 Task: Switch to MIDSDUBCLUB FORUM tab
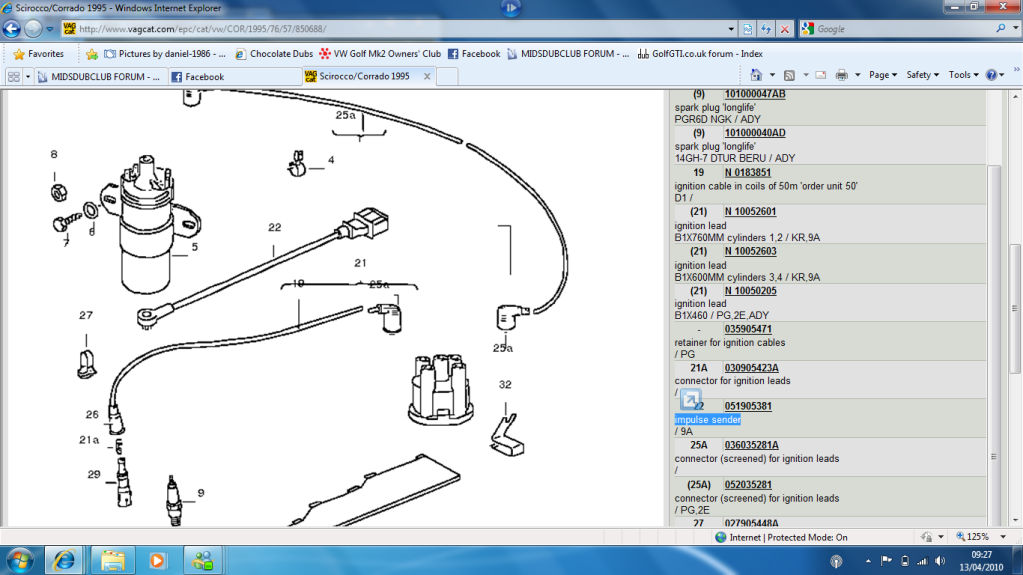101,77
